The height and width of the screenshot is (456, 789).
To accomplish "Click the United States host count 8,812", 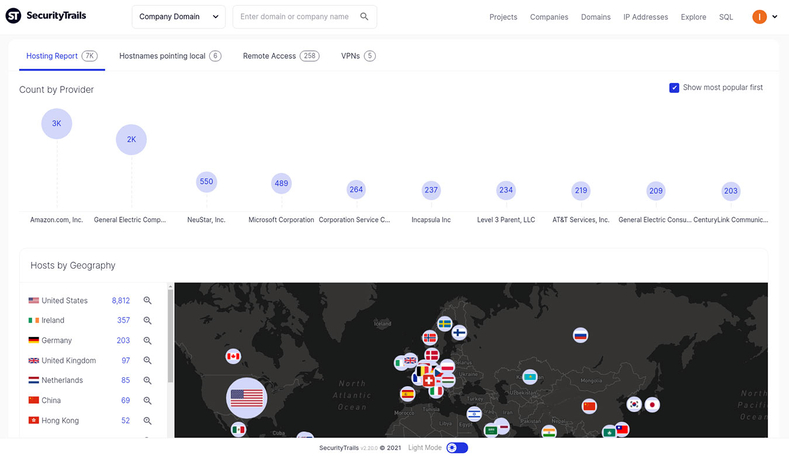I will [x=121, y=300].
